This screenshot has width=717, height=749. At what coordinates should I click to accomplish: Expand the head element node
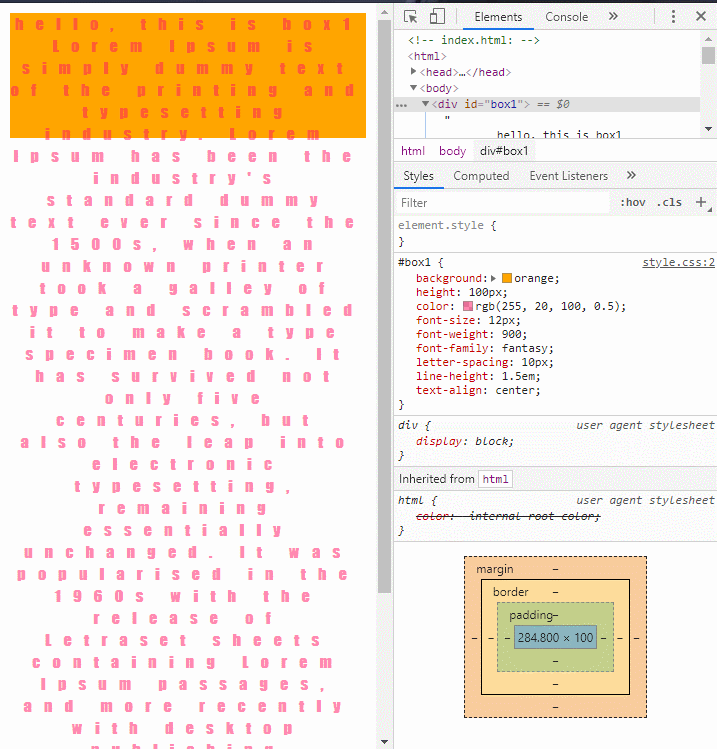click(414, 72)
